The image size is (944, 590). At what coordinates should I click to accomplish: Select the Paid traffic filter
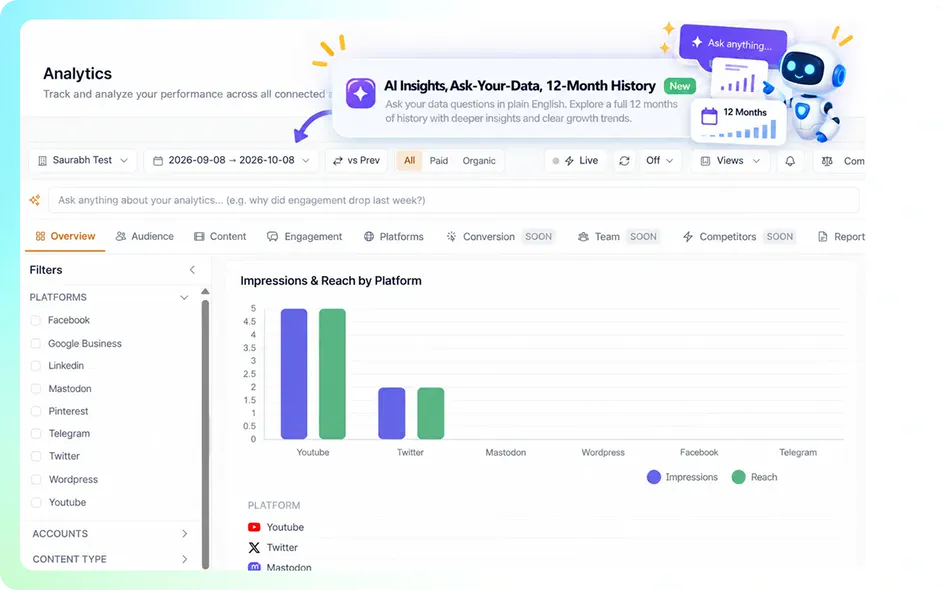(x=438, y=161)
